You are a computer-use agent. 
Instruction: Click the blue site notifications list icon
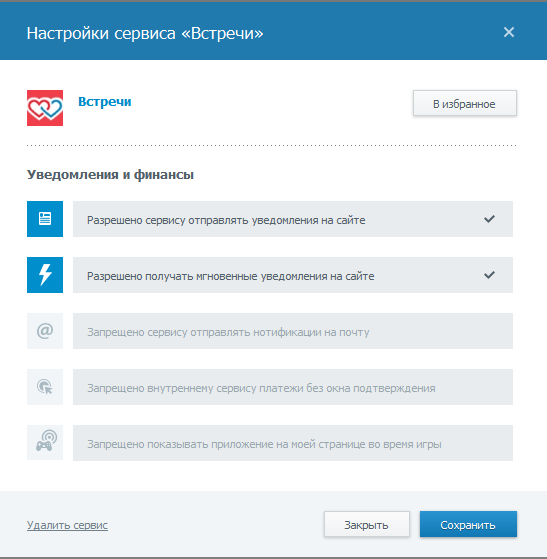point(45,219)
